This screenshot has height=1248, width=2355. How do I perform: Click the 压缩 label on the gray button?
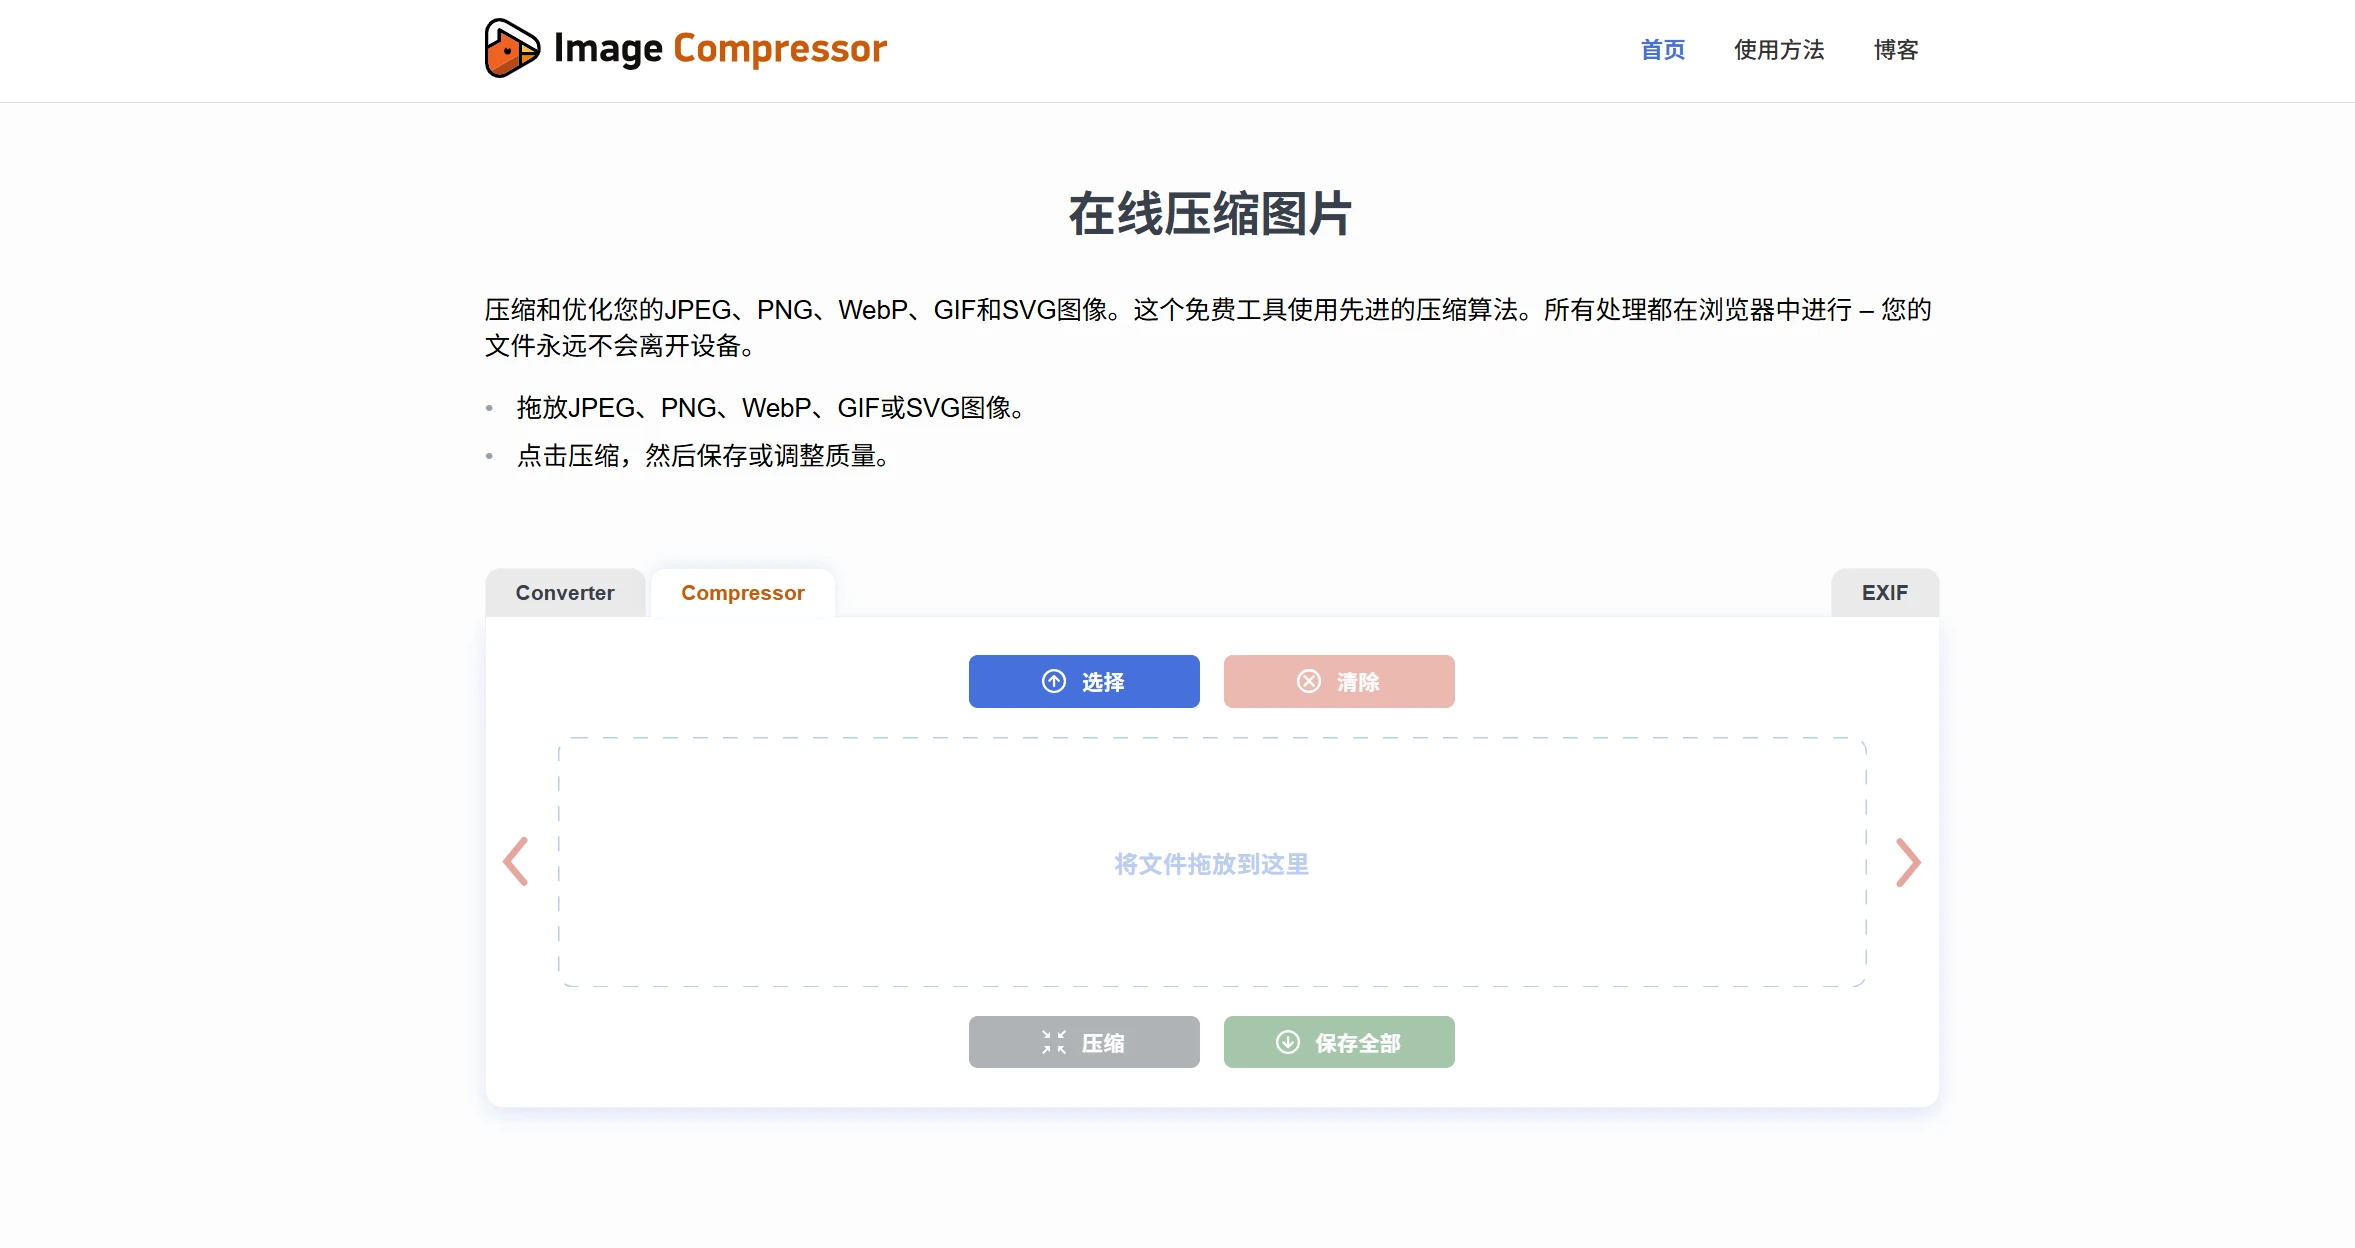tap(1103, 1043)
